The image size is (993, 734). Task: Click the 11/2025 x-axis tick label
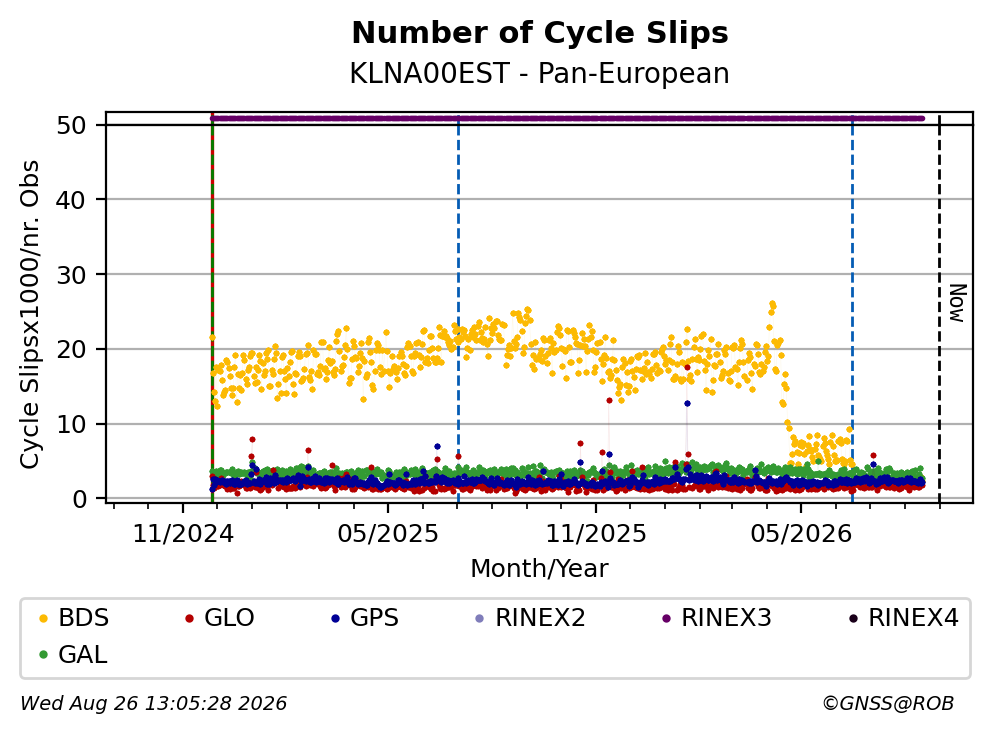pyautogui.click(x=596, y=535)
